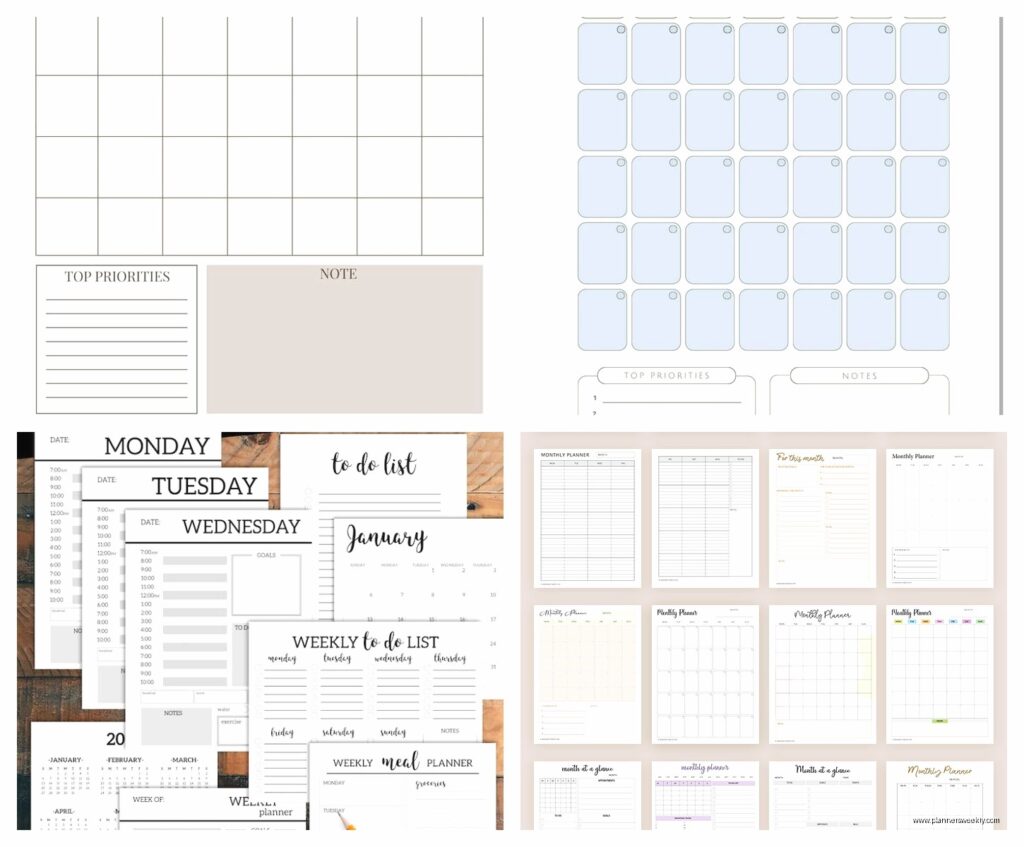Click the pencil icon on meal planner

click(348, 820)
